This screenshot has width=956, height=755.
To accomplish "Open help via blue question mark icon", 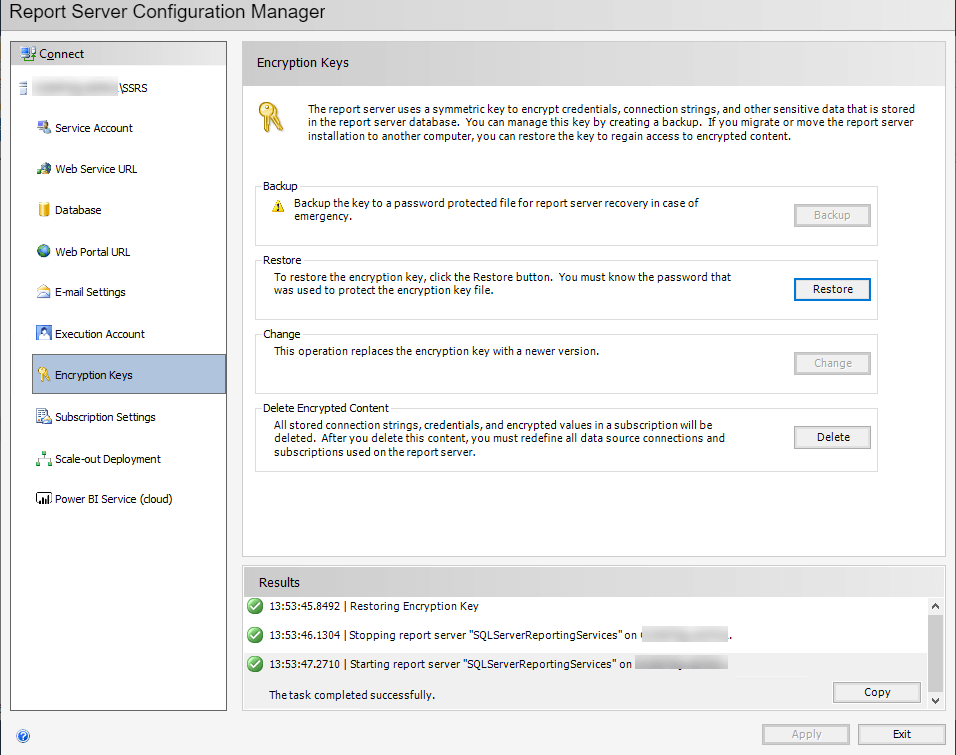I will pyautogui.click(x=23, y=735).
